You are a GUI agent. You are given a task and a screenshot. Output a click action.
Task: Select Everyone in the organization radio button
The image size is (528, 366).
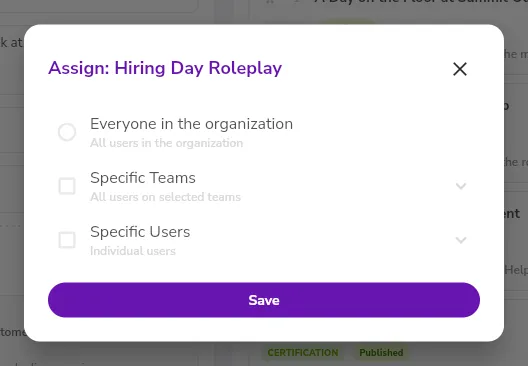[67, 132]
